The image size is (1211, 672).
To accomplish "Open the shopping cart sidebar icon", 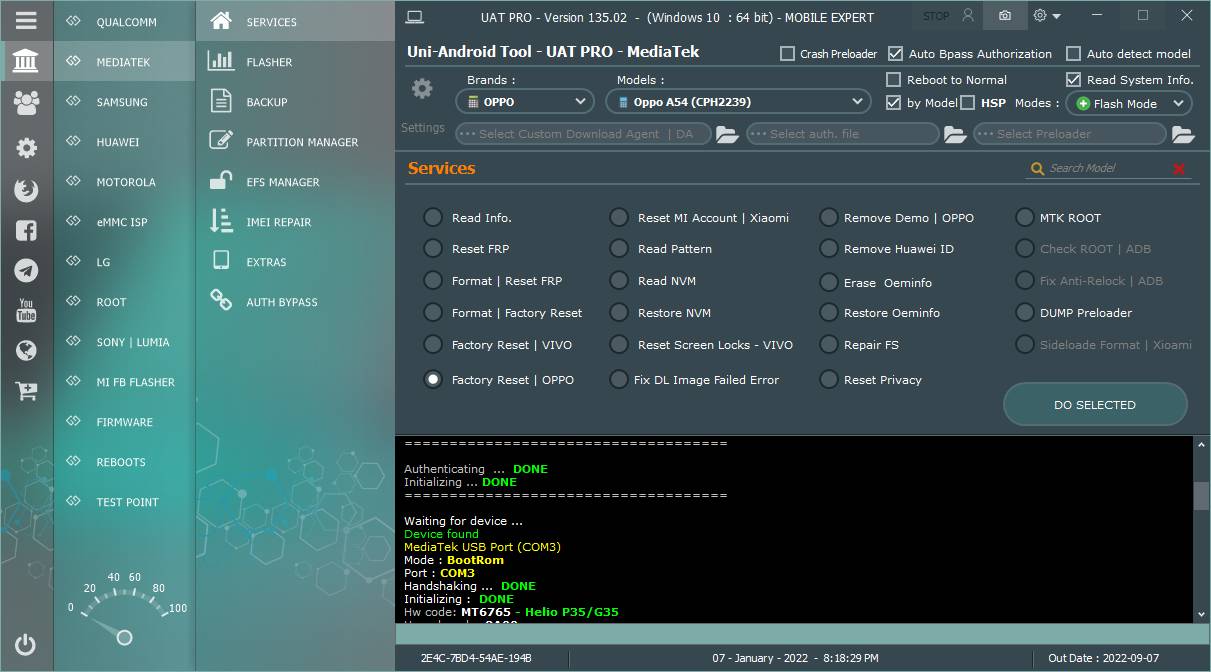I will (26, 391).
